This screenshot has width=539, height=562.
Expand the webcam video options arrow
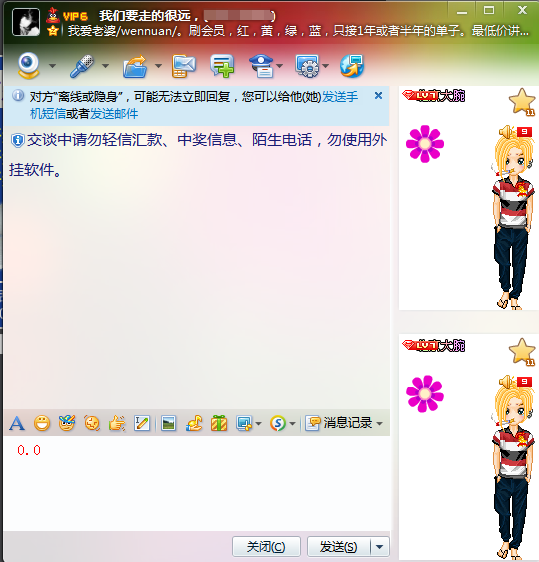coord(52,66)
